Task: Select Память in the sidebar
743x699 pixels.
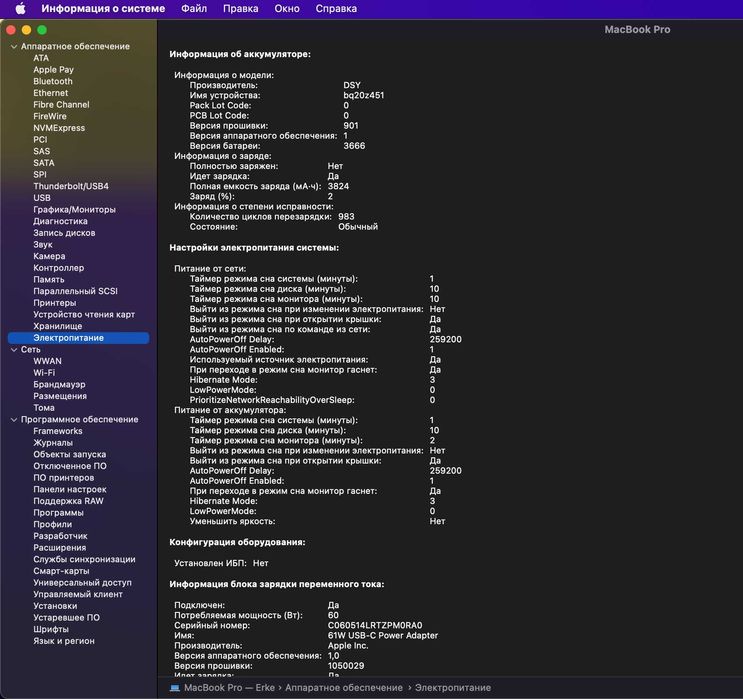Action: pyautogui.click(x=49, y=280)
